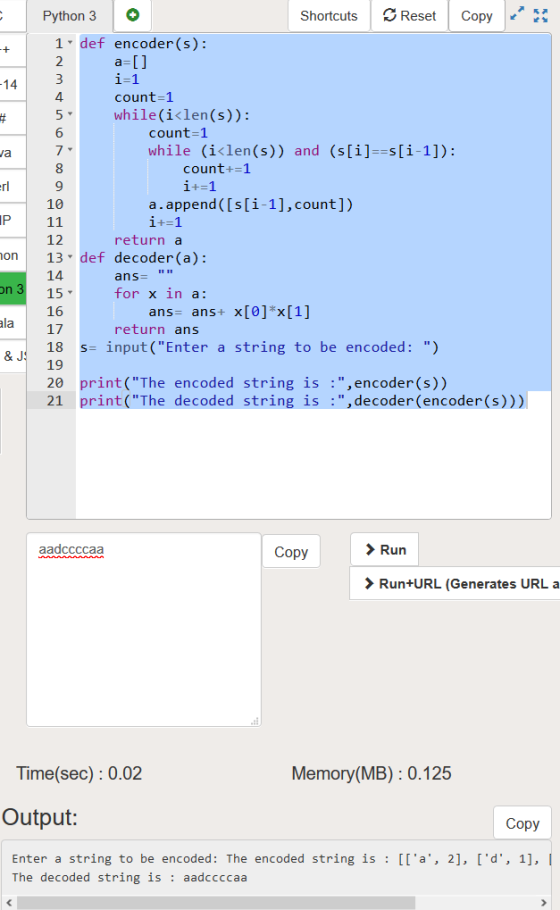Add a new file with green plus icon
560x910 pixels.
coord(132,15)
